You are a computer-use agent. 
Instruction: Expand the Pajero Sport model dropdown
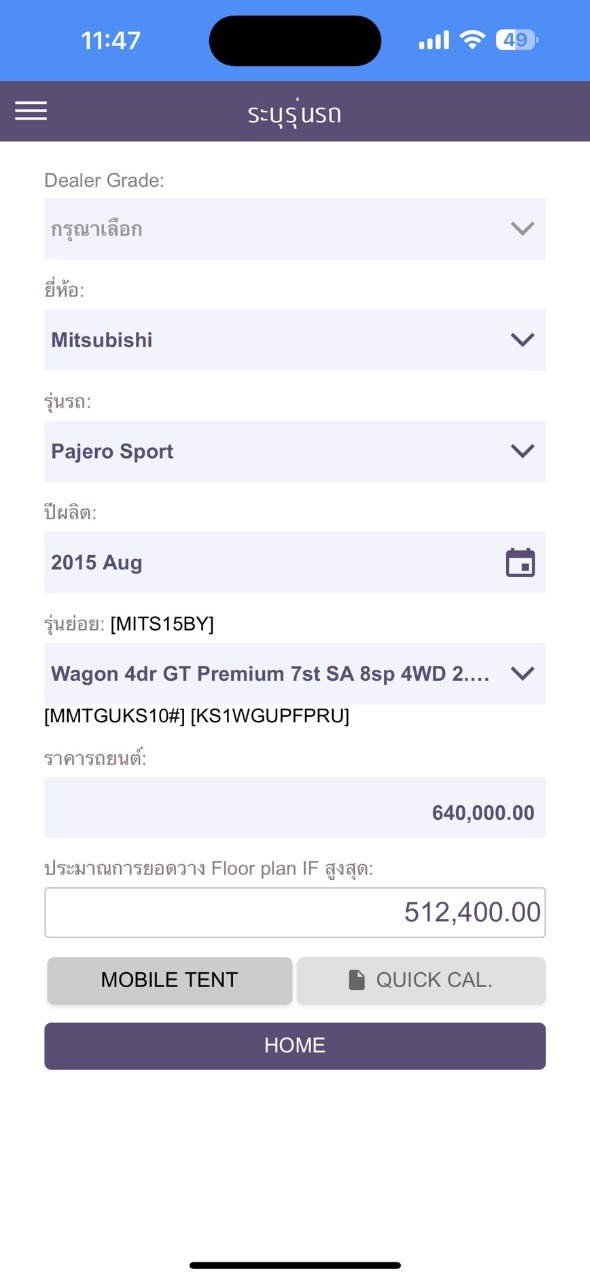295,451
